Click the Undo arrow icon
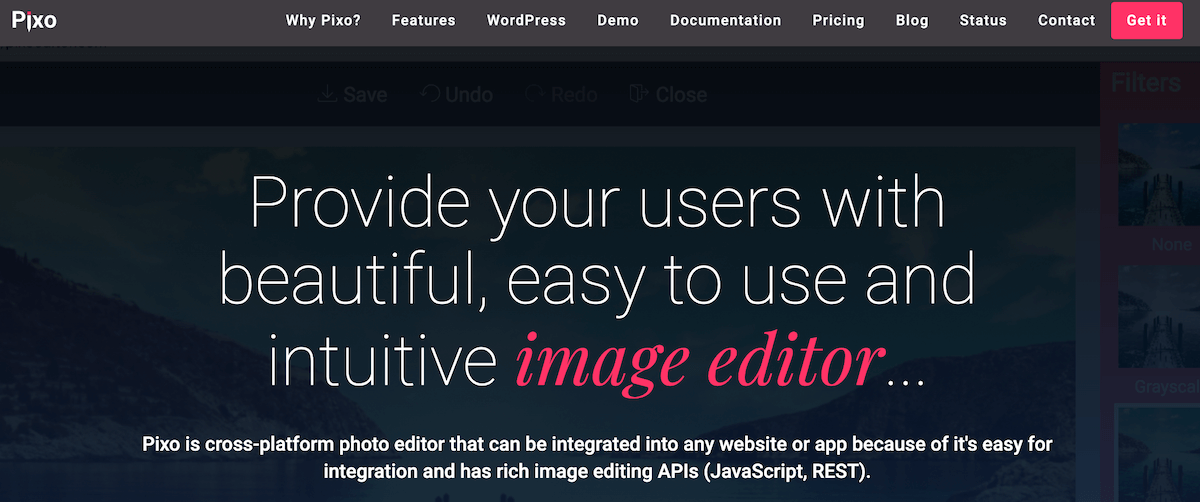1200x502 pixels. coord(430,94)
